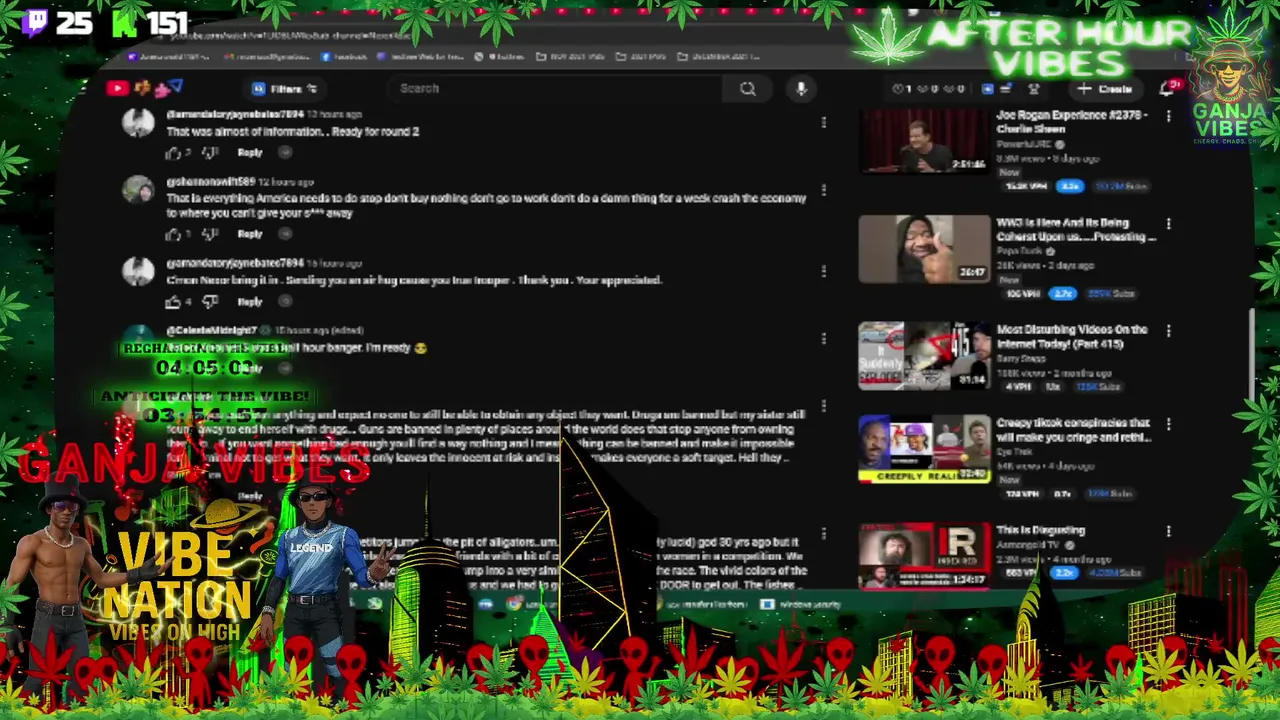
Task: Like the 'crash the economy' comment
Action: (x=173, y=234)
